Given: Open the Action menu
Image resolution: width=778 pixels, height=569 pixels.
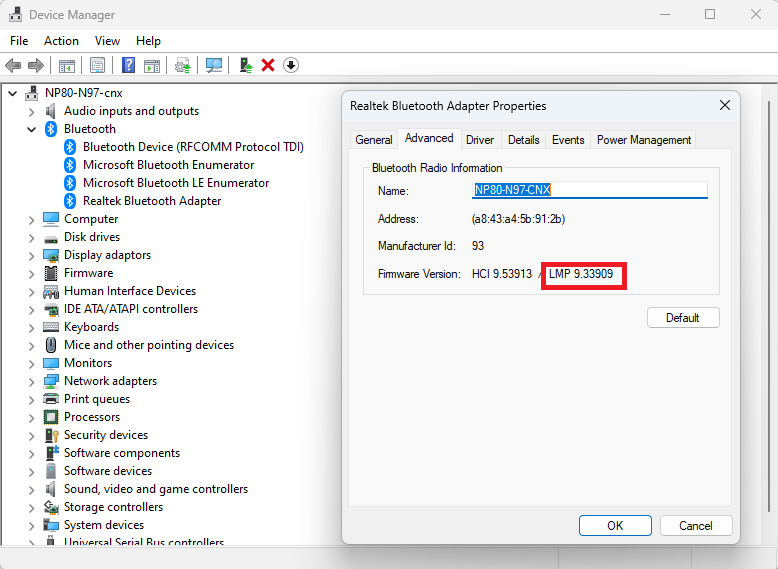Looking at the screenshot, I should 61,41.
